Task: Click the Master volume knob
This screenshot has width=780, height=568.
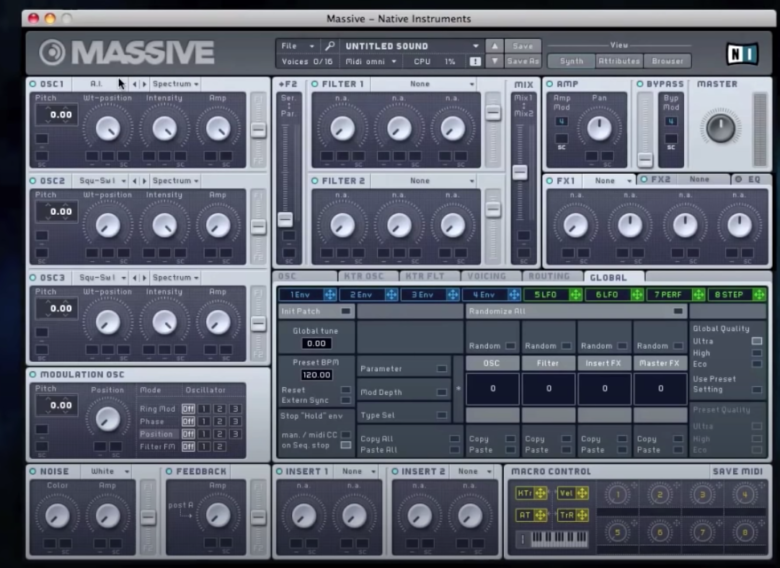Action: [x=720, y=128]
